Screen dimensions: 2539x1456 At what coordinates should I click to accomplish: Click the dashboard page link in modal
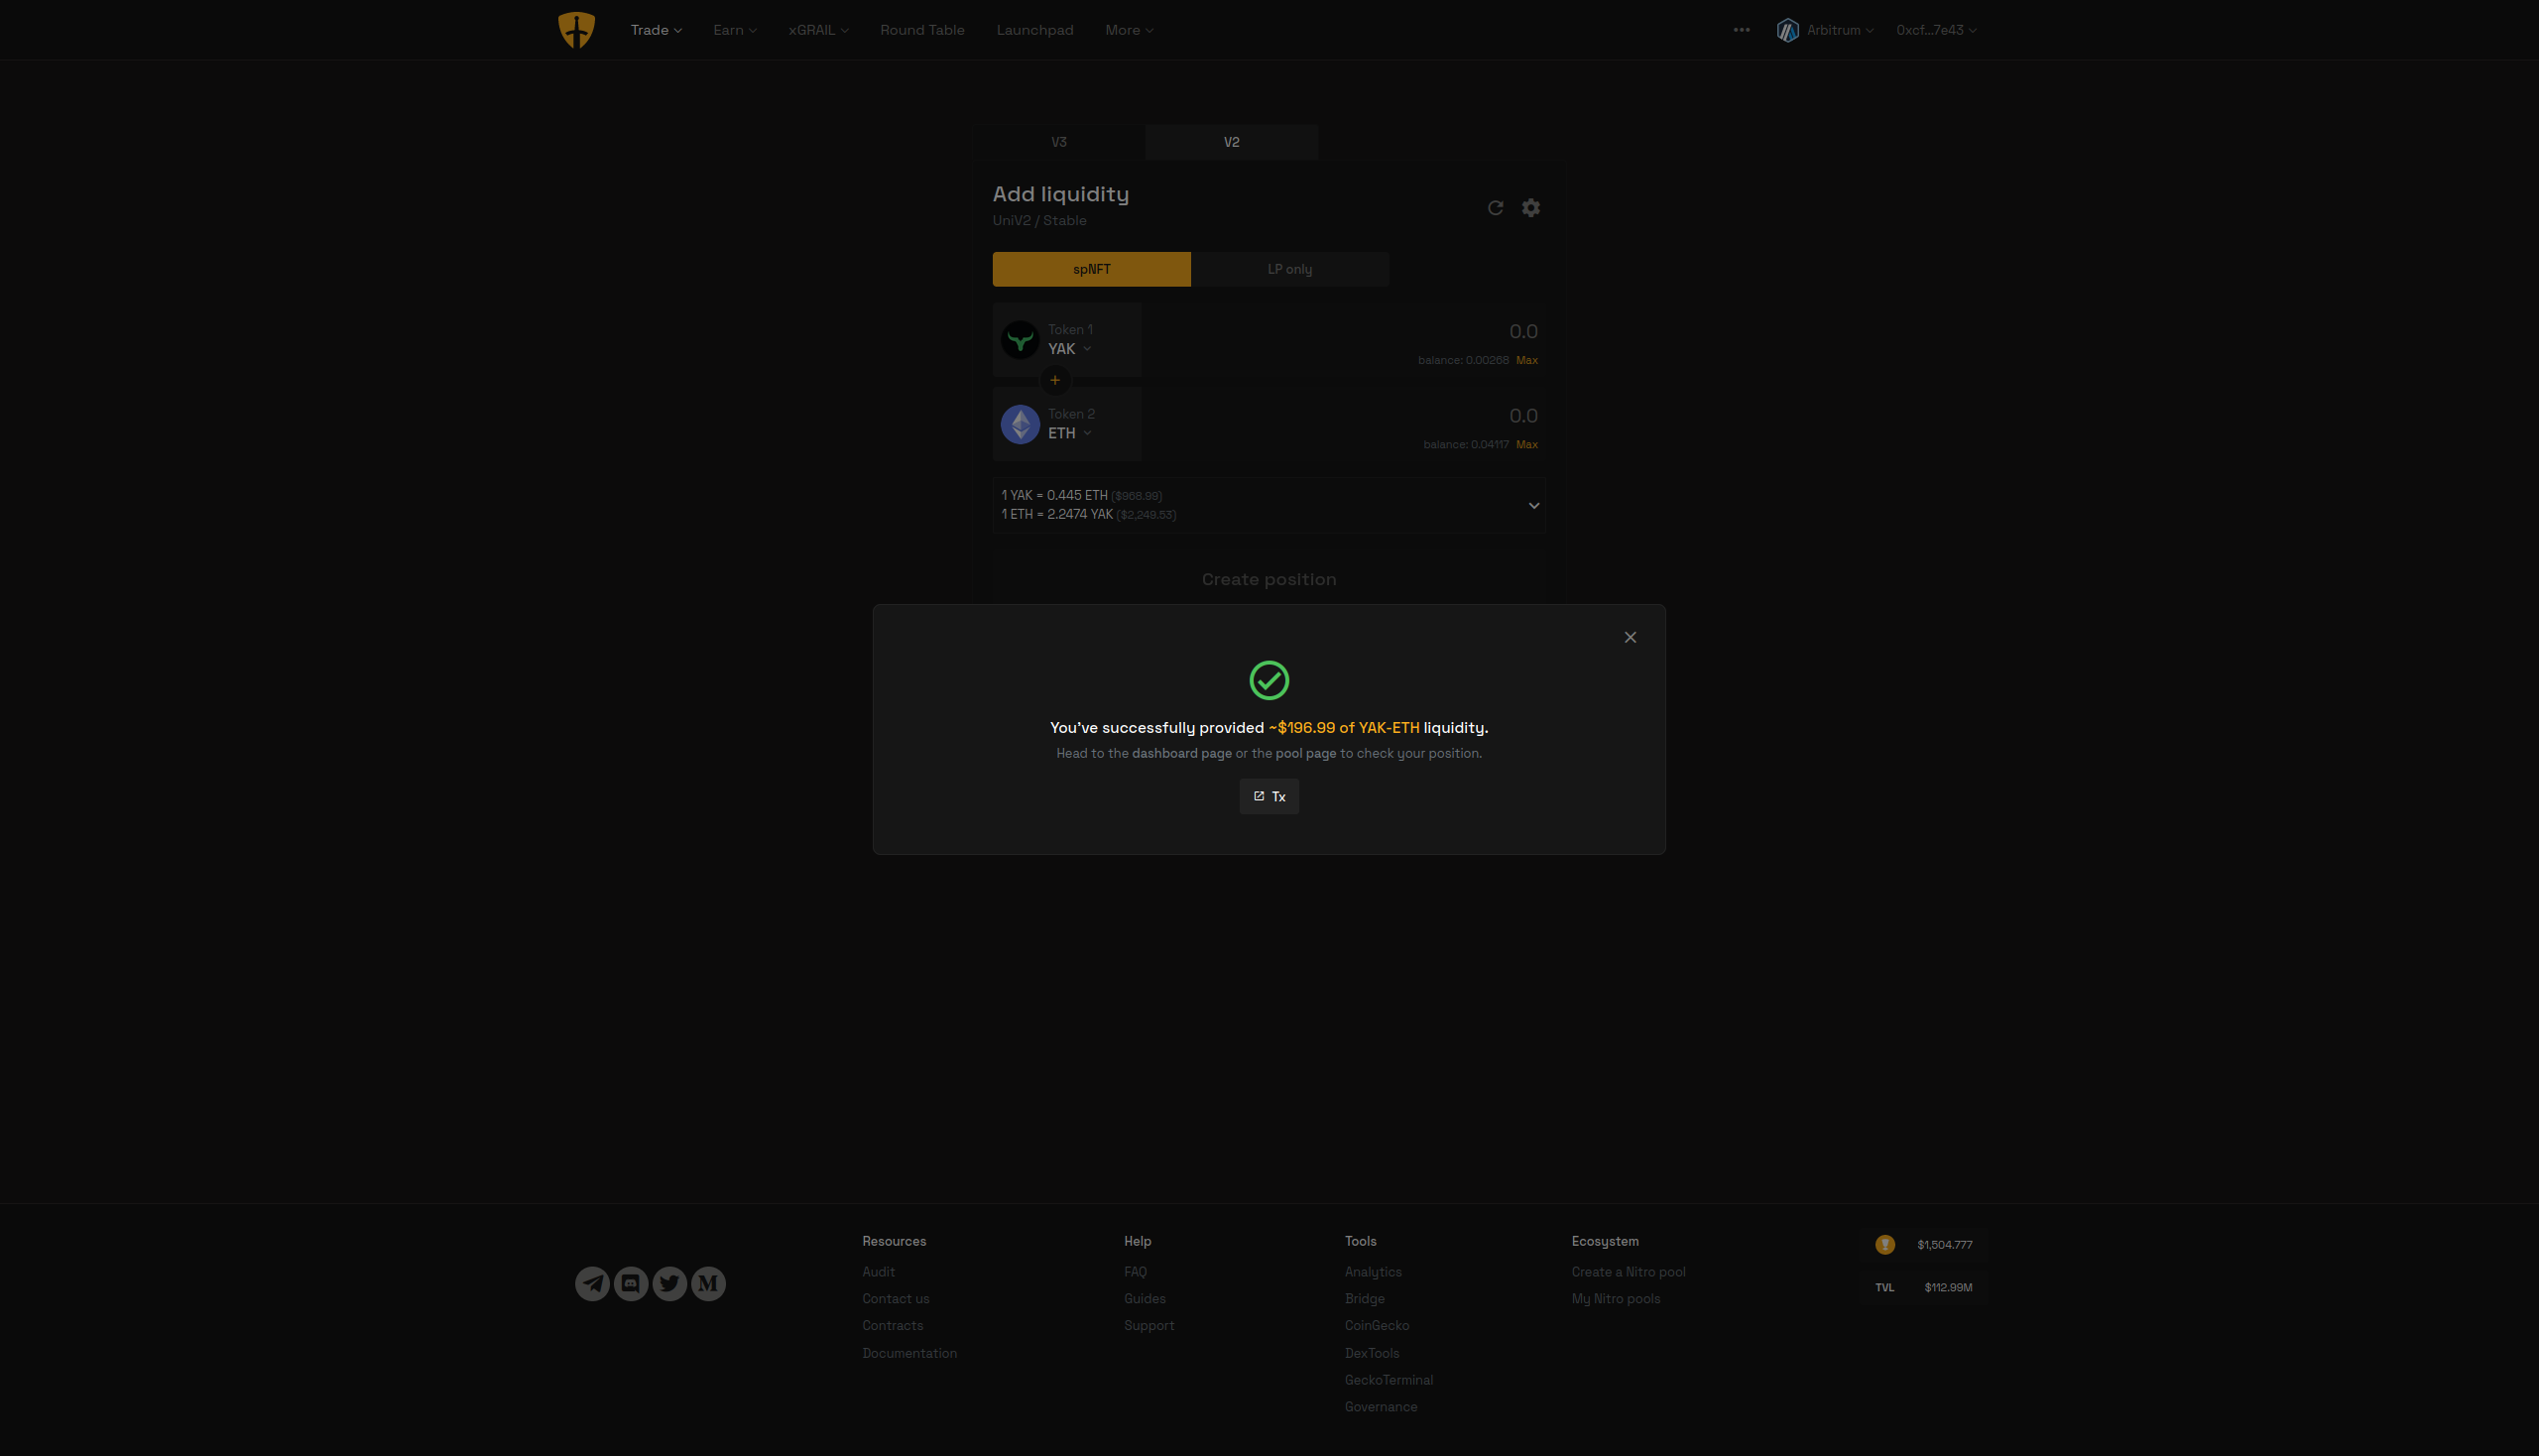(1180, 753)
